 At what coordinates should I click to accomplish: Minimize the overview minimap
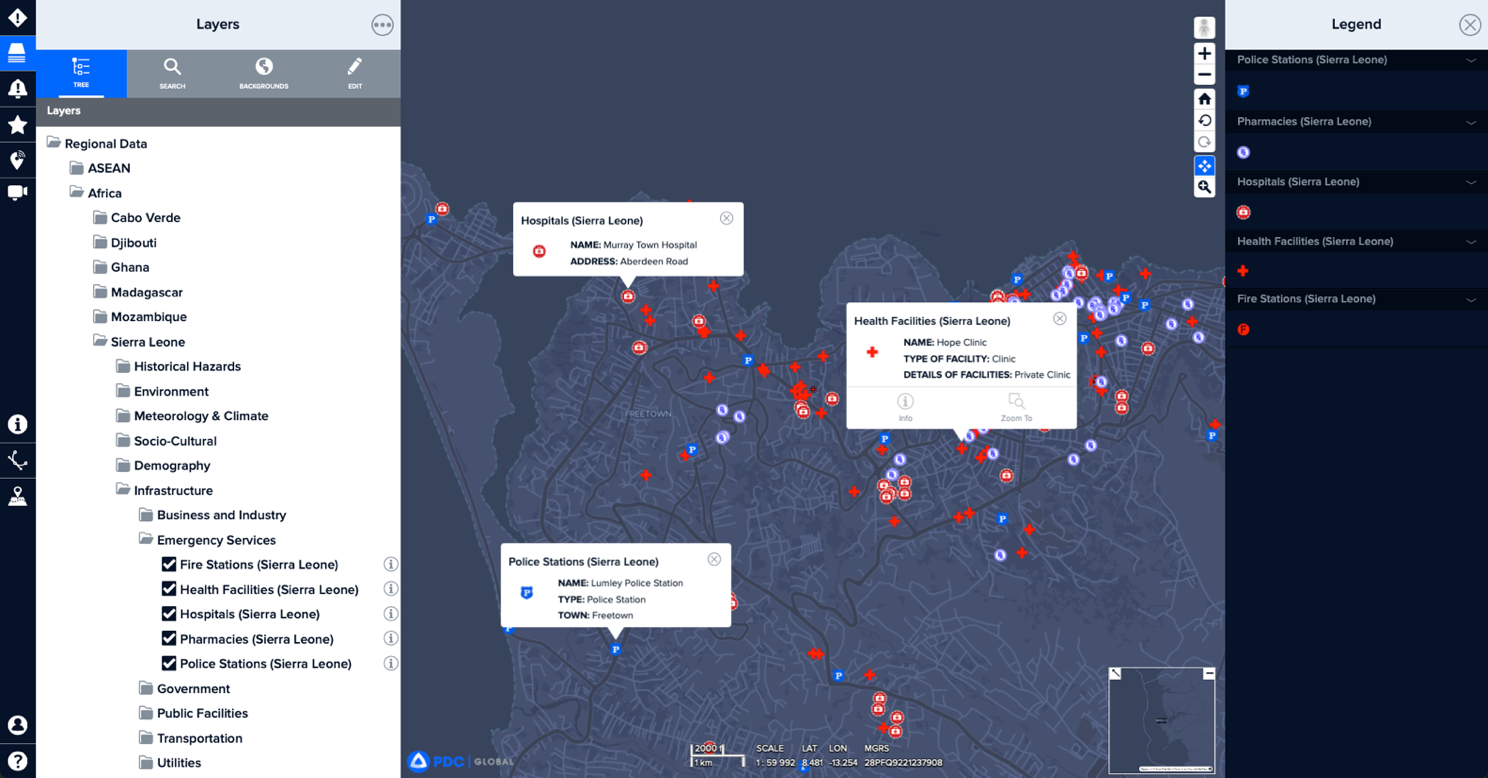click(x=1209, y=674)
